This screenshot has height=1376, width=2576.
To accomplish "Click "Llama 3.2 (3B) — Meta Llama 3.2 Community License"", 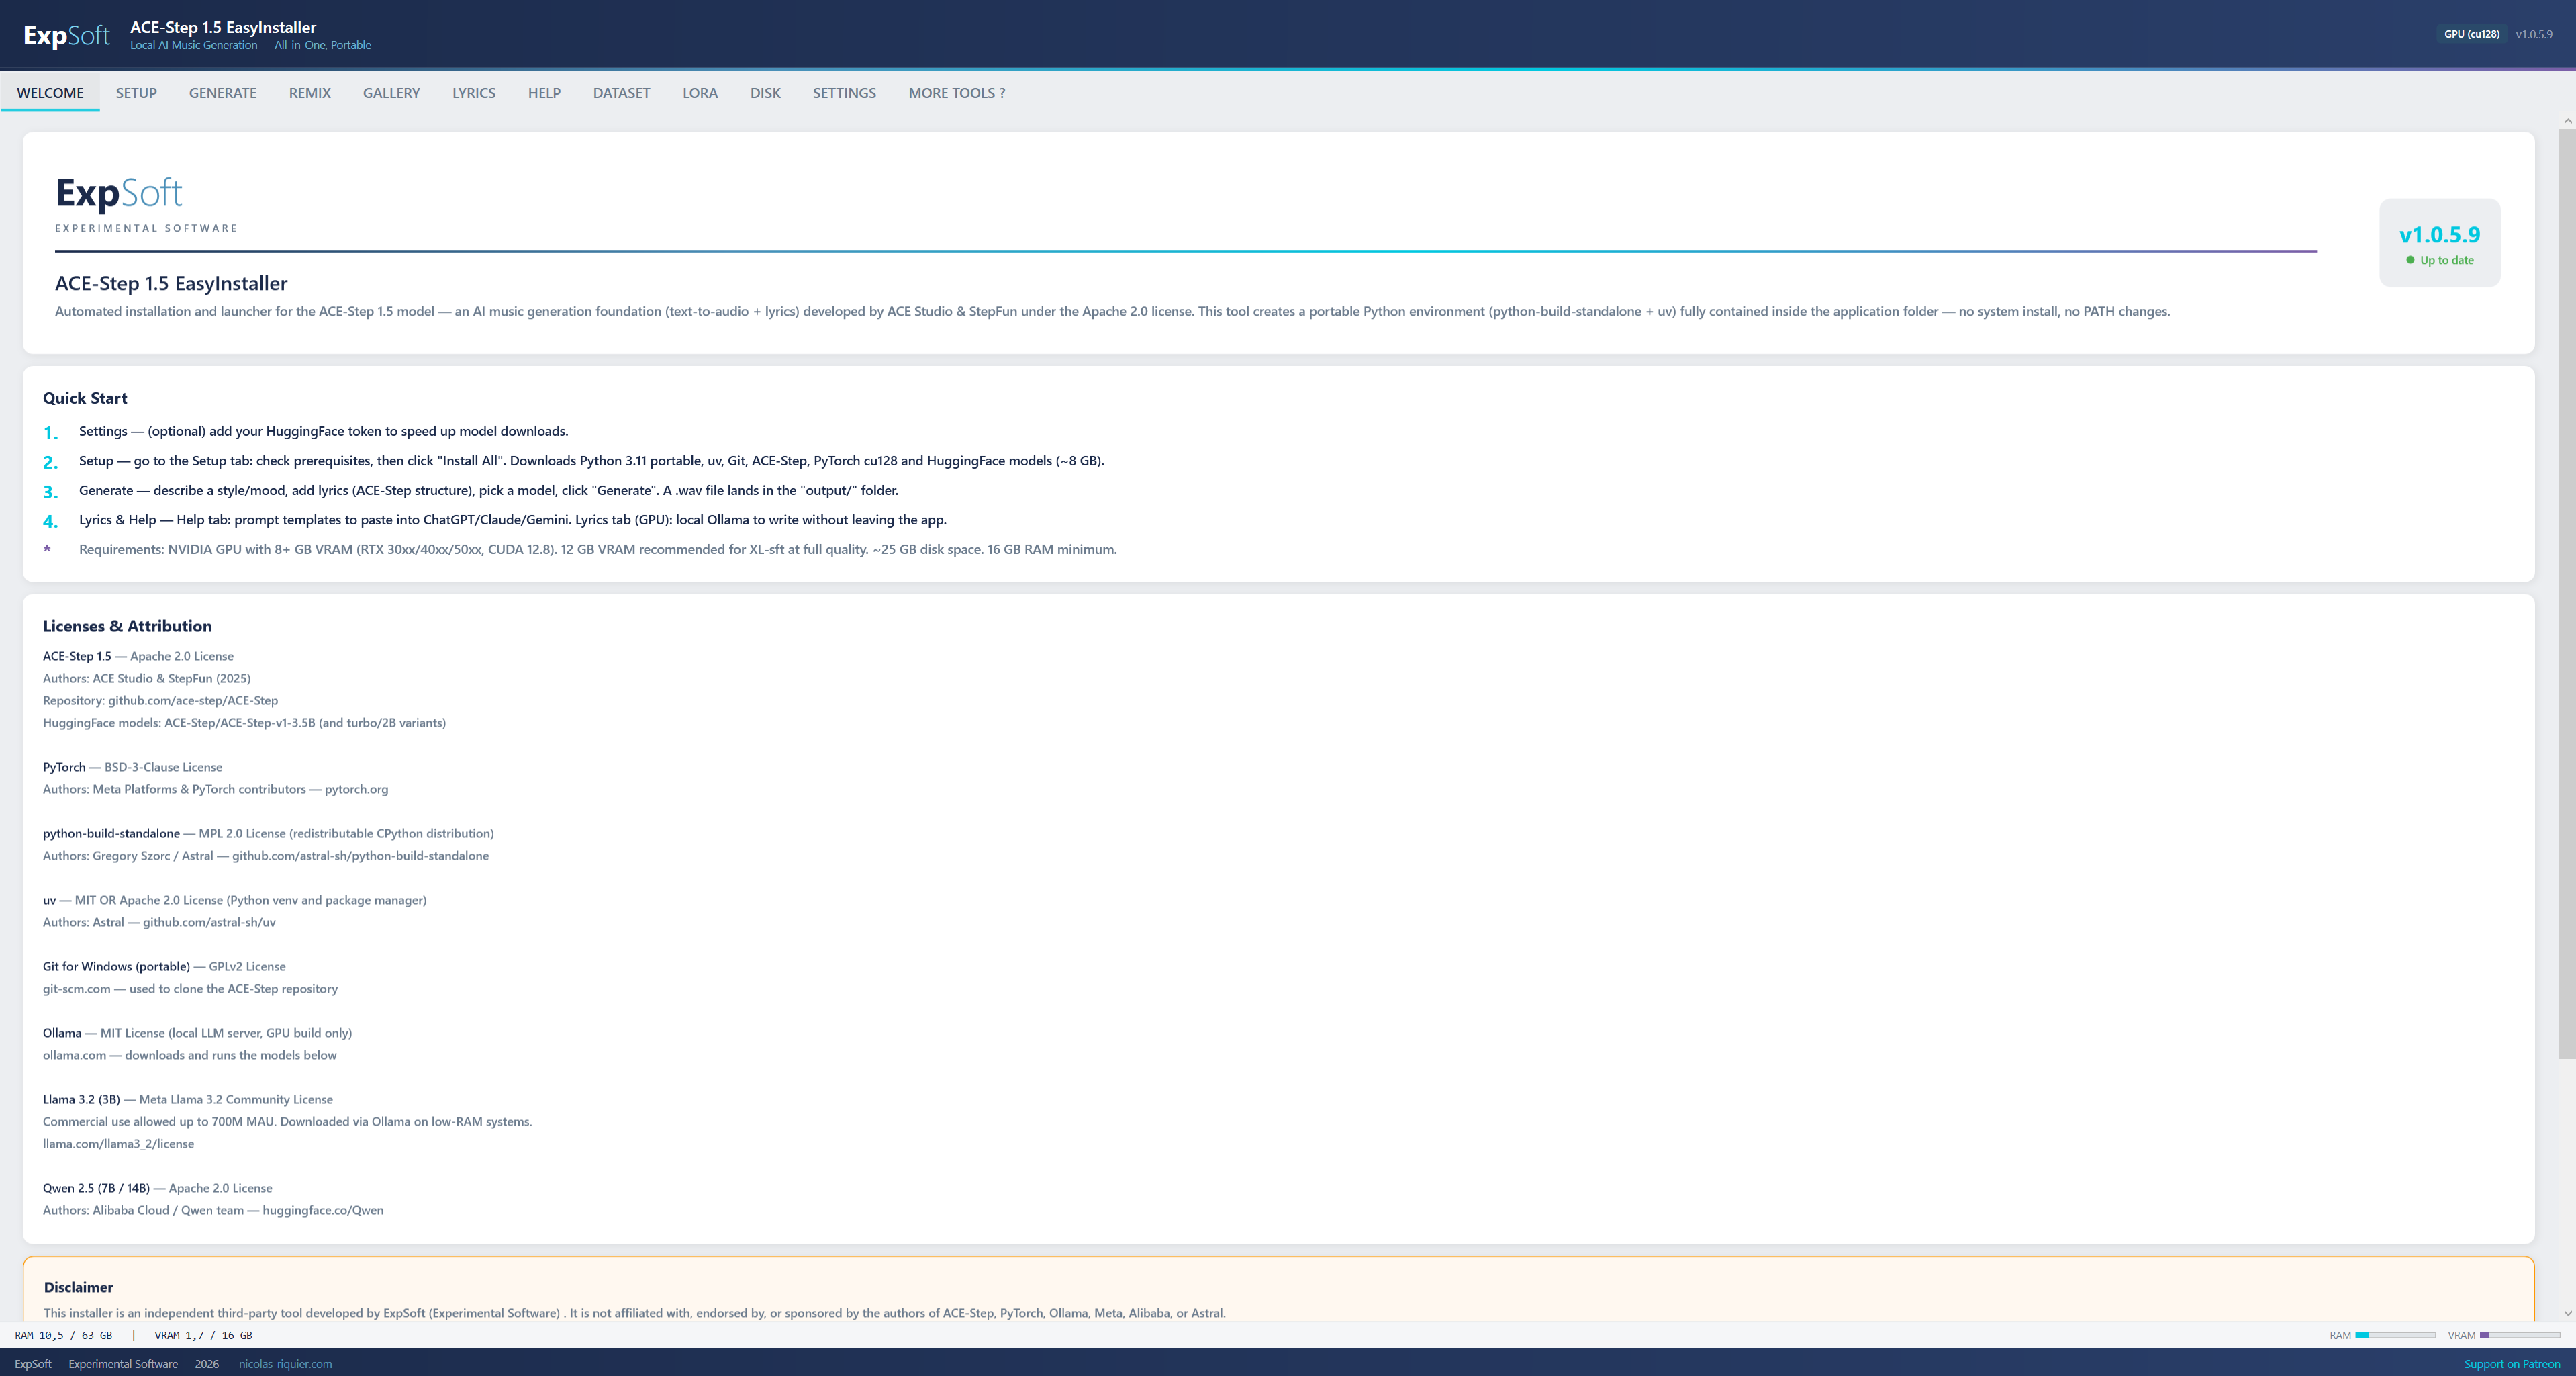I will 188,1099.
